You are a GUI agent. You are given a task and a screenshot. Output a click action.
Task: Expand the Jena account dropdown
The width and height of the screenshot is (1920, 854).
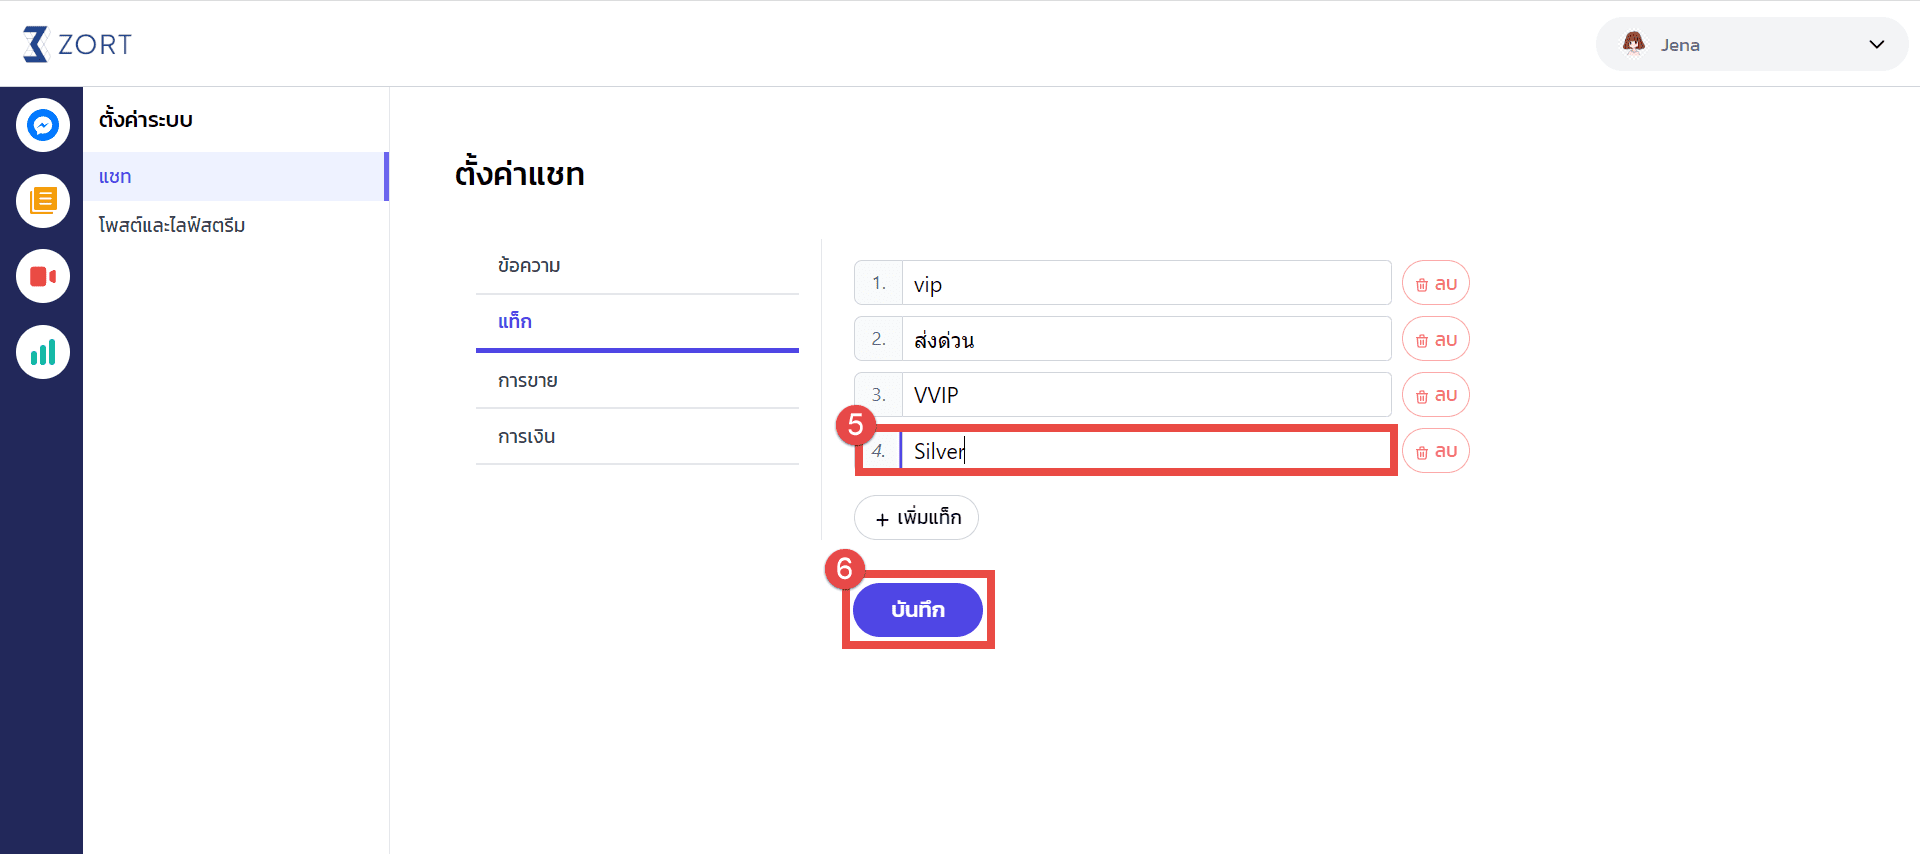click(1876, 44)
